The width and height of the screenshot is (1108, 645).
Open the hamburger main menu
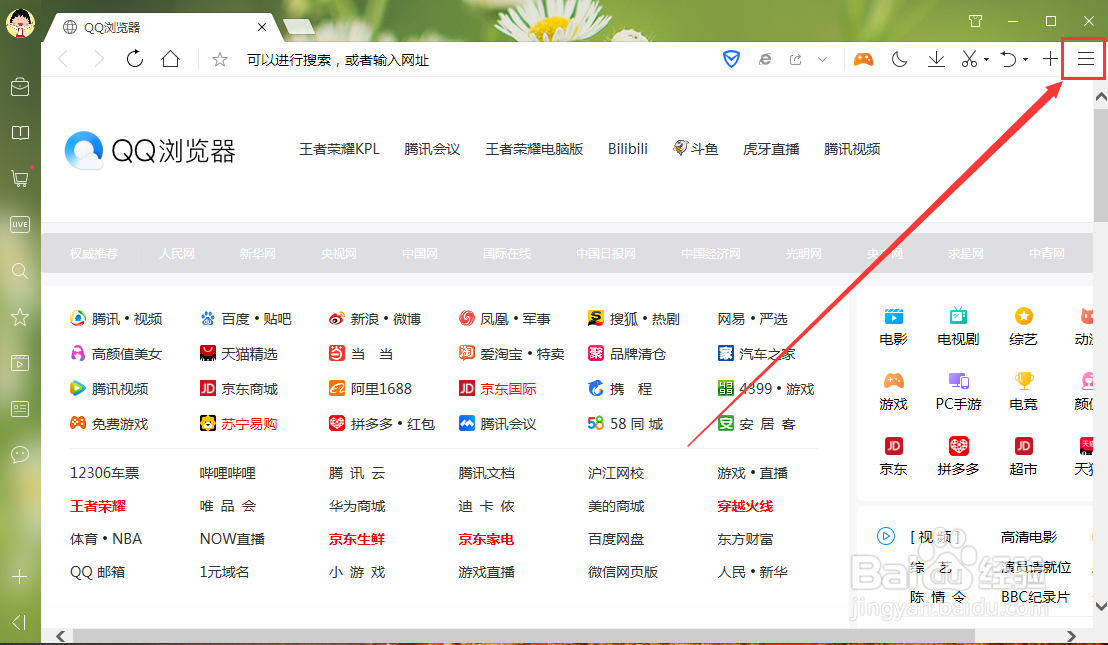pos(1085,59)
